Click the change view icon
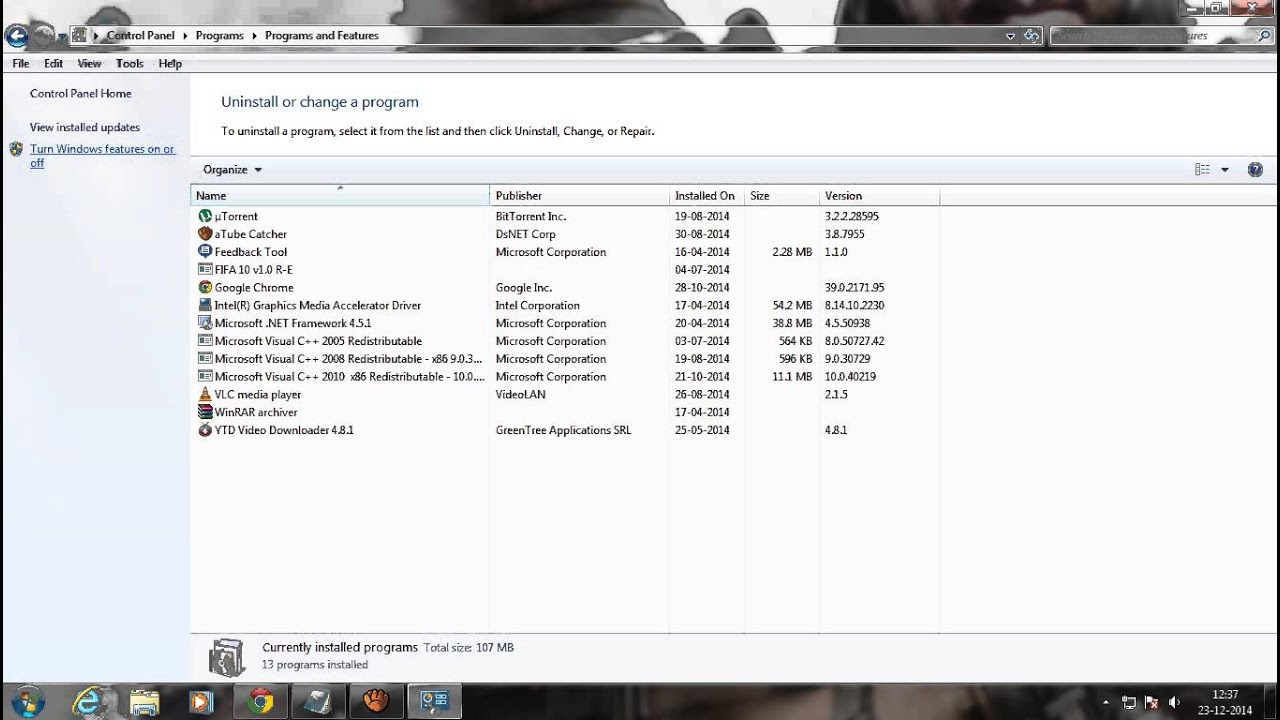The width and height of the screenshot is (1280, 720). coord(1203,170)
